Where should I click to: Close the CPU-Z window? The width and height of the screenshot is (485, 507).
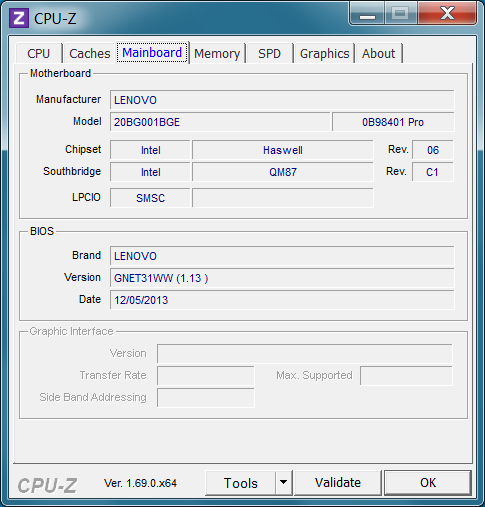pyautogui.click(x=447, y=14)
